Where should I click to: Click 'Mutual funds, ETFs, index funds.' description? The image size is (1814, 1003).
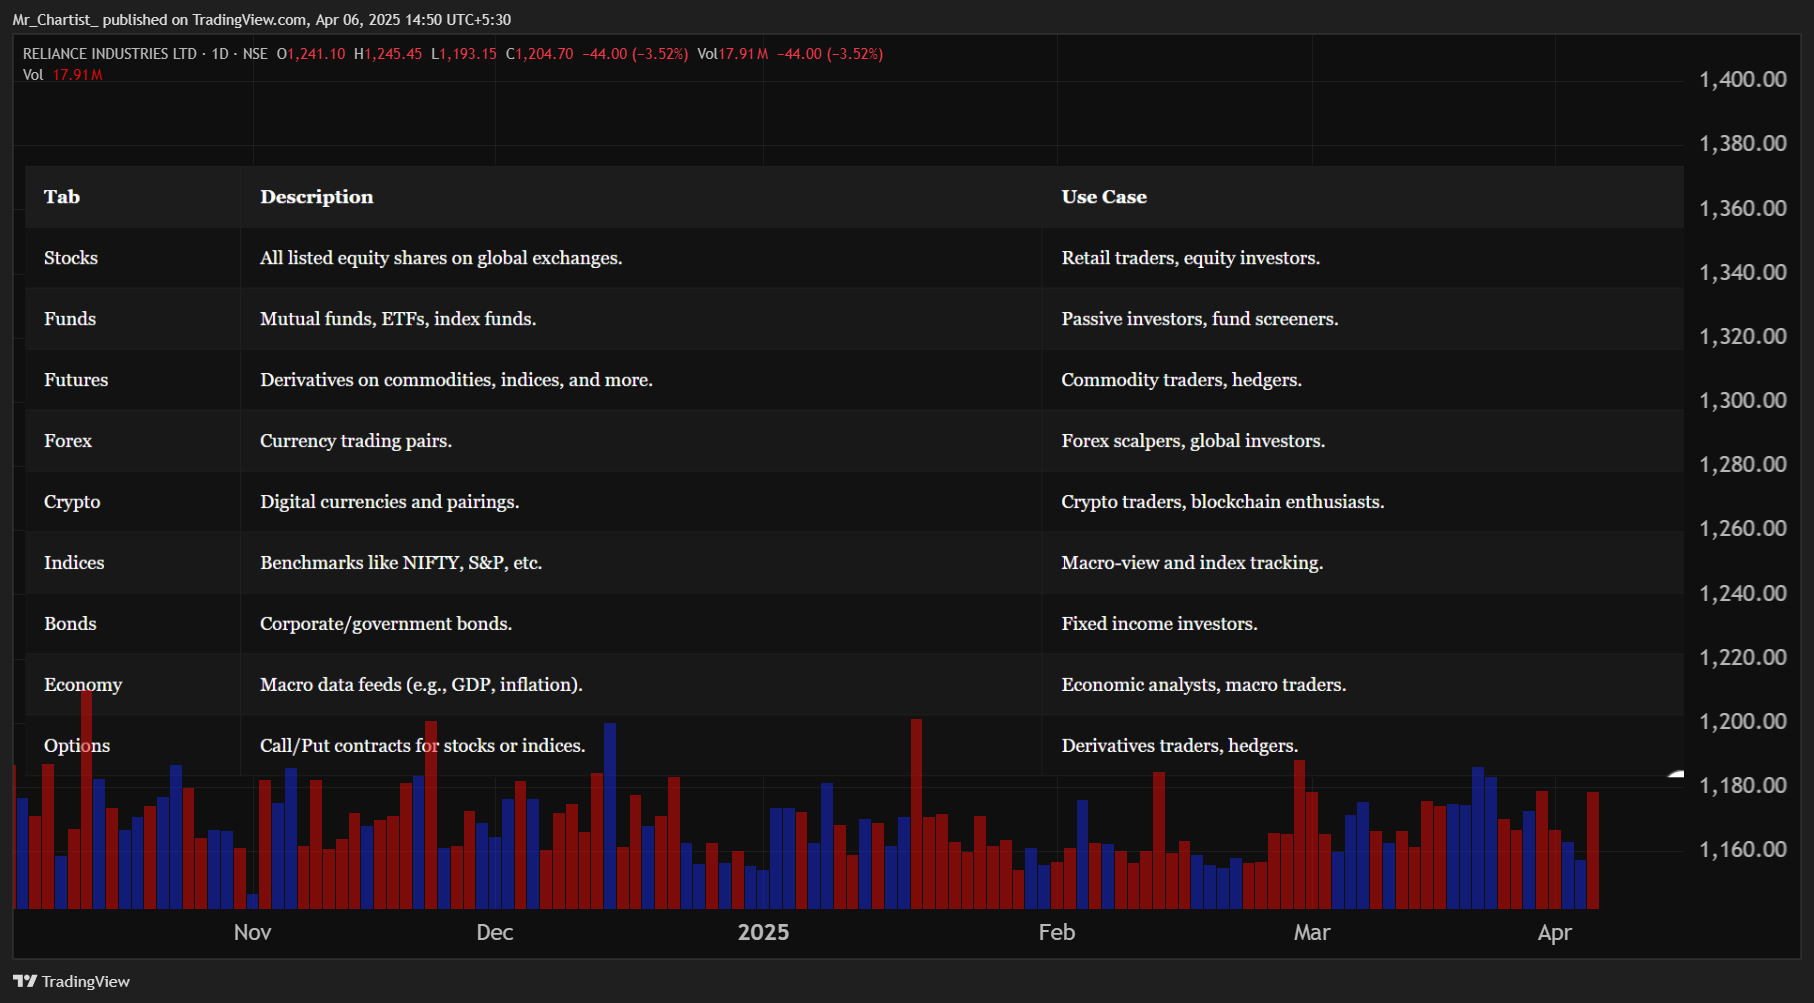pyautogui.click(x=398, y=319)
